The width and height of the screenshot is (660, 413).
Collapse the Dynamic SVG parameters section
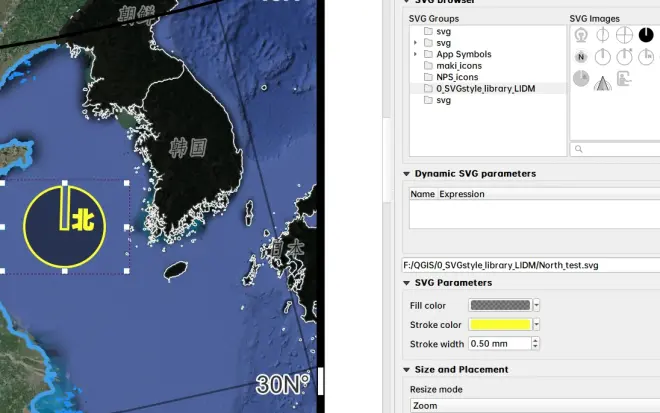click(x=407, y=174)
